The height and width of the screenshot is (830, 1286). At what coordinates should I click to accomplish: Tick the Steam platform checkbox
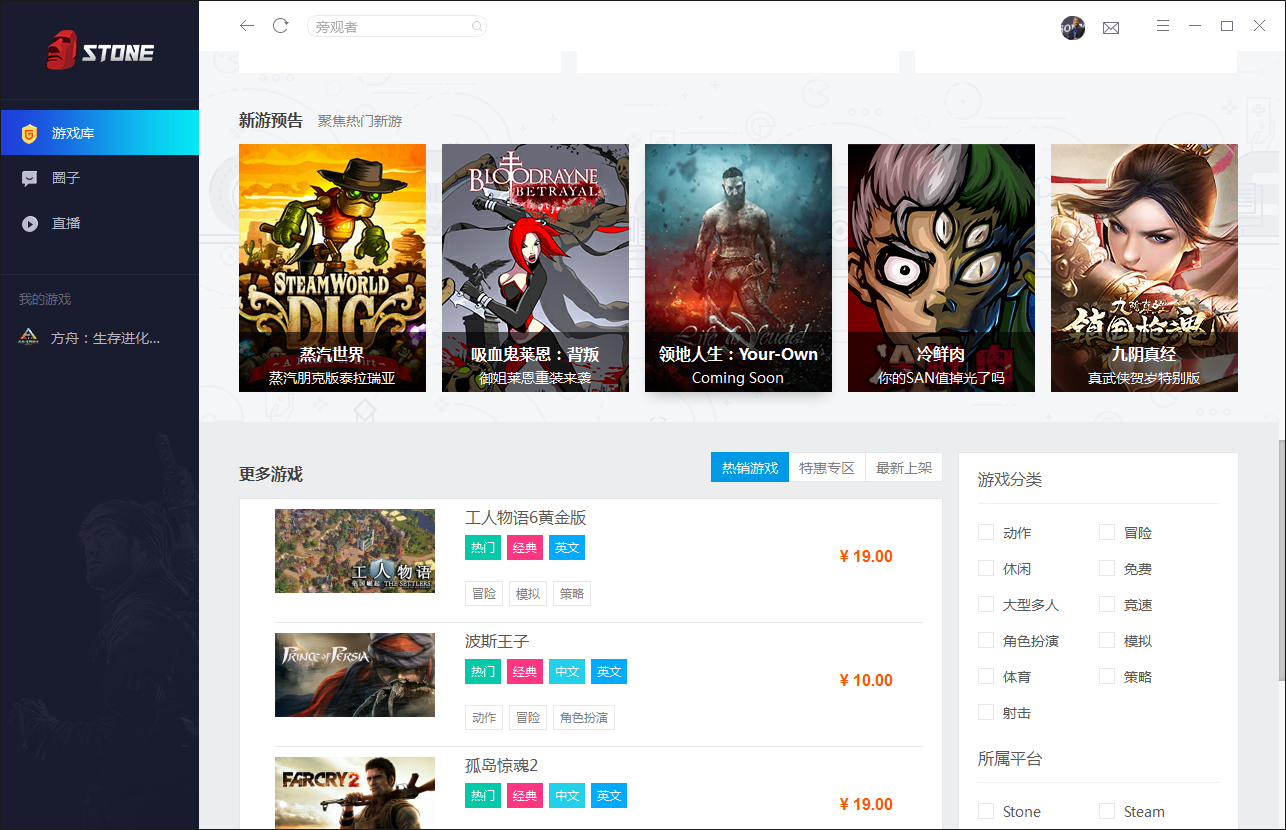point(1107,811)
